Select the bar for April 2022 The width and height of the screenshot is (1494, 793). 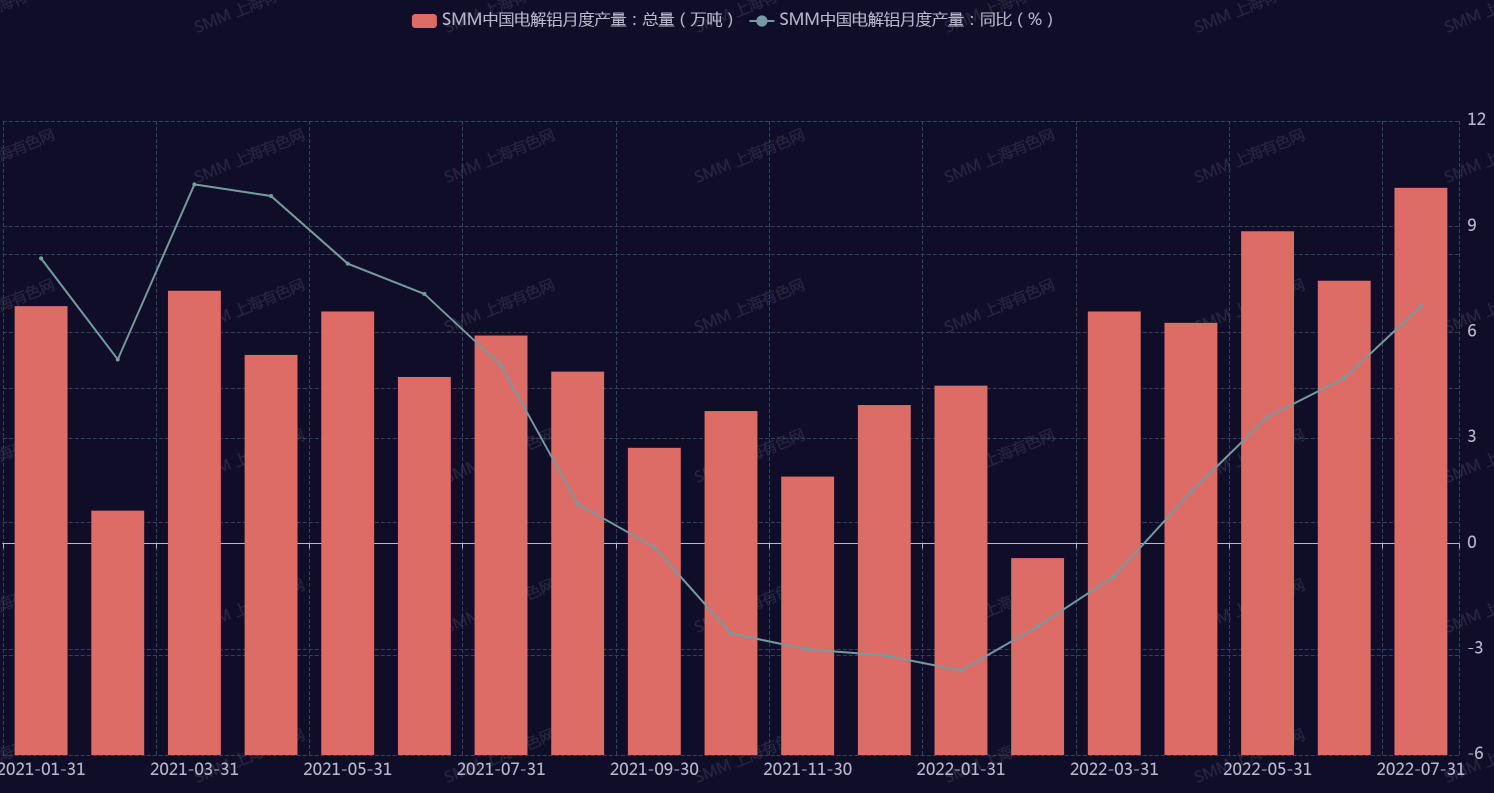click(x=1191, y=539)
